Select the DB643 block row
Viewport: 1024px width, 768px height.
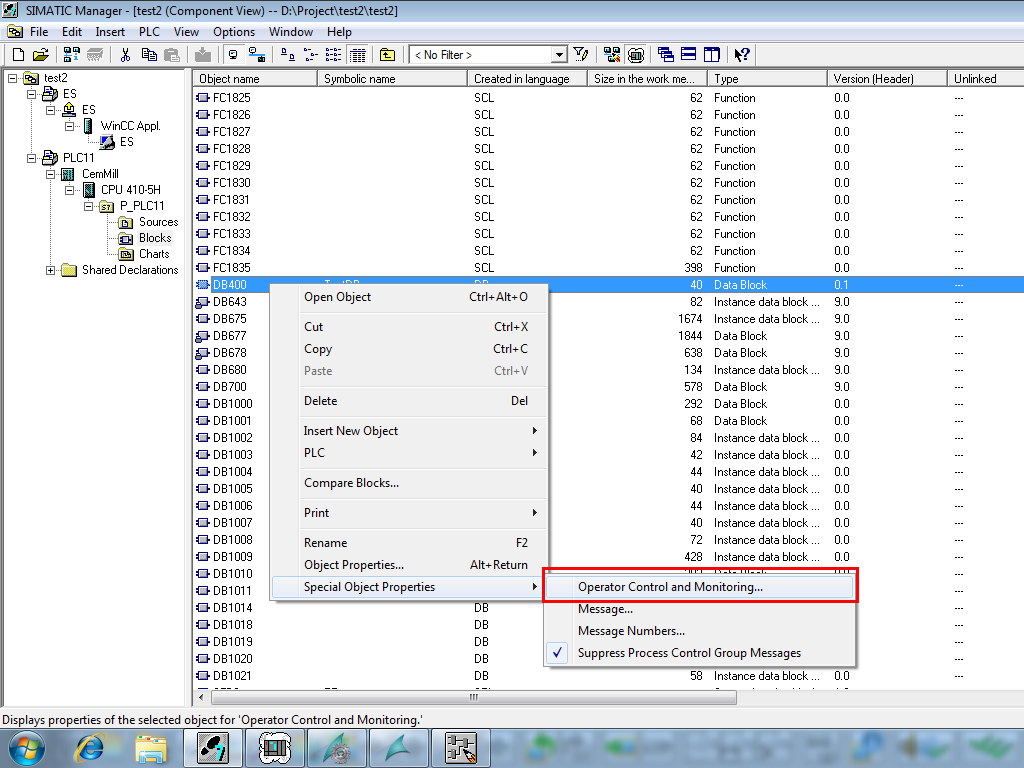(x=230, y=302)
